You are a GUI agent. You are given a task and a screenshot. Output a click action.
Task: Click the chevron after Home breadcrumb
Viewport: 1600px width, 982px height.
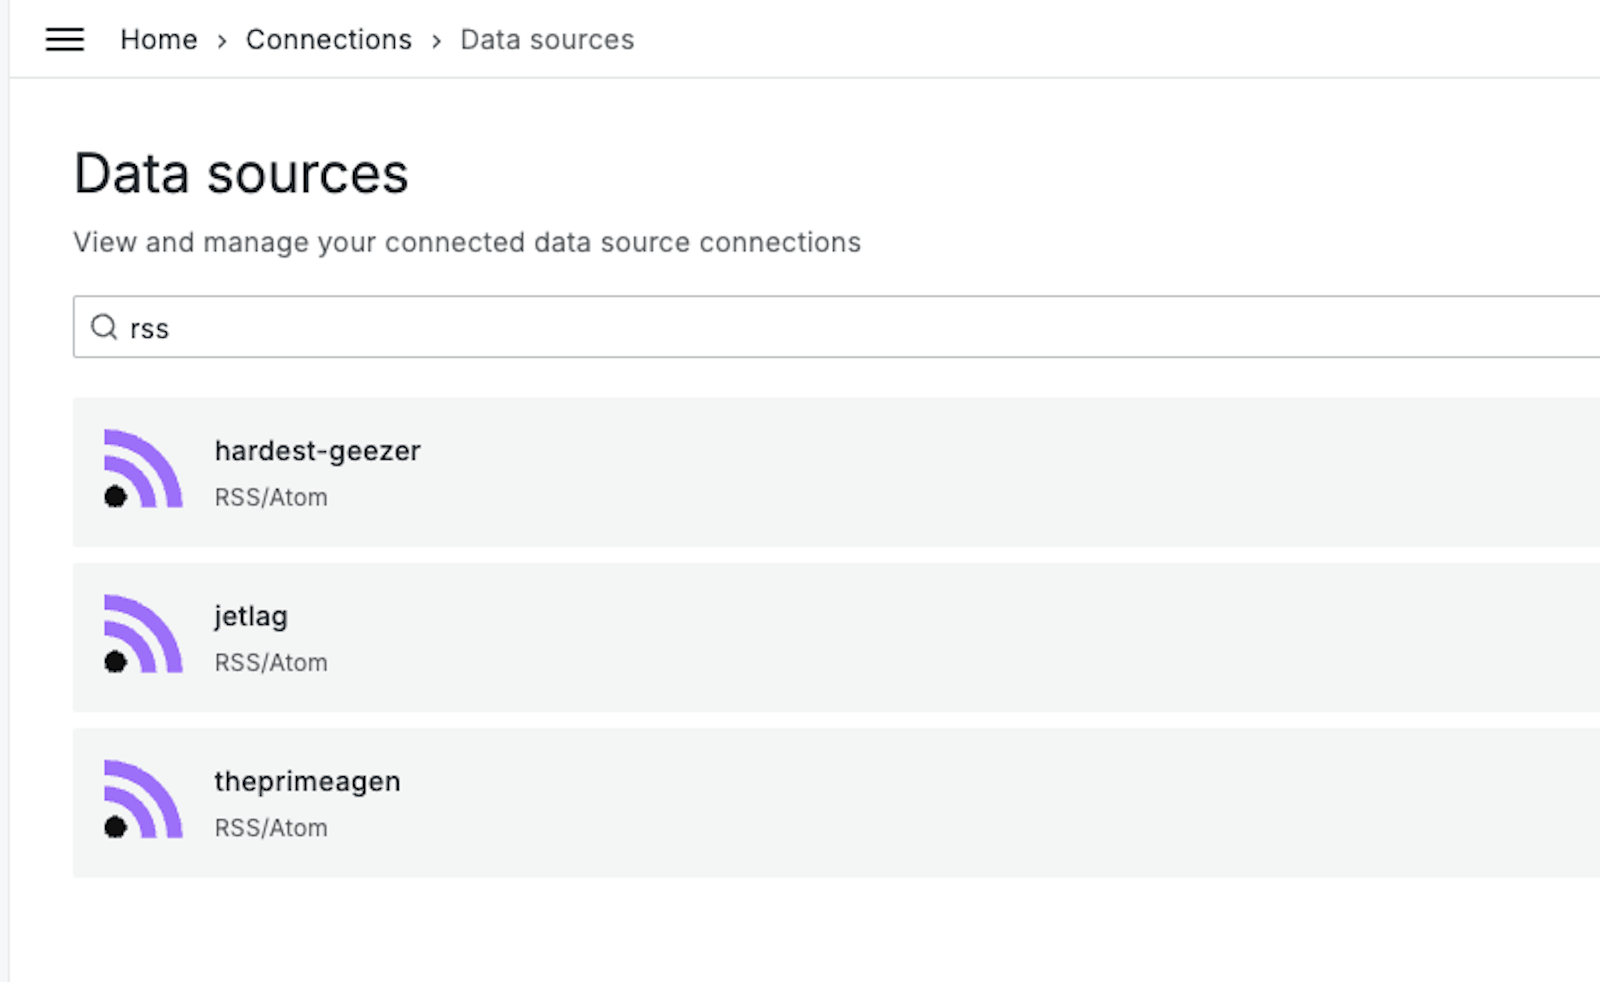222,41
